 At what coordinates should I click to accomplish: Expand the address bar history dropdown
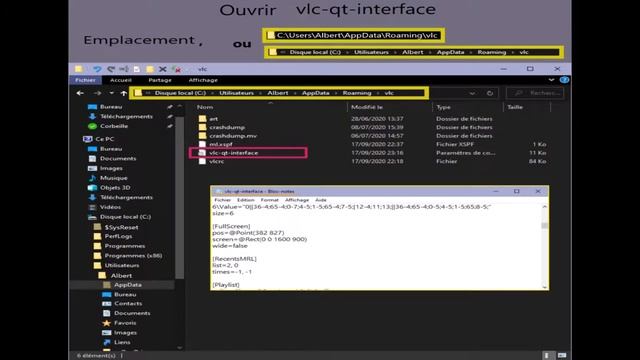click(472, 93)
